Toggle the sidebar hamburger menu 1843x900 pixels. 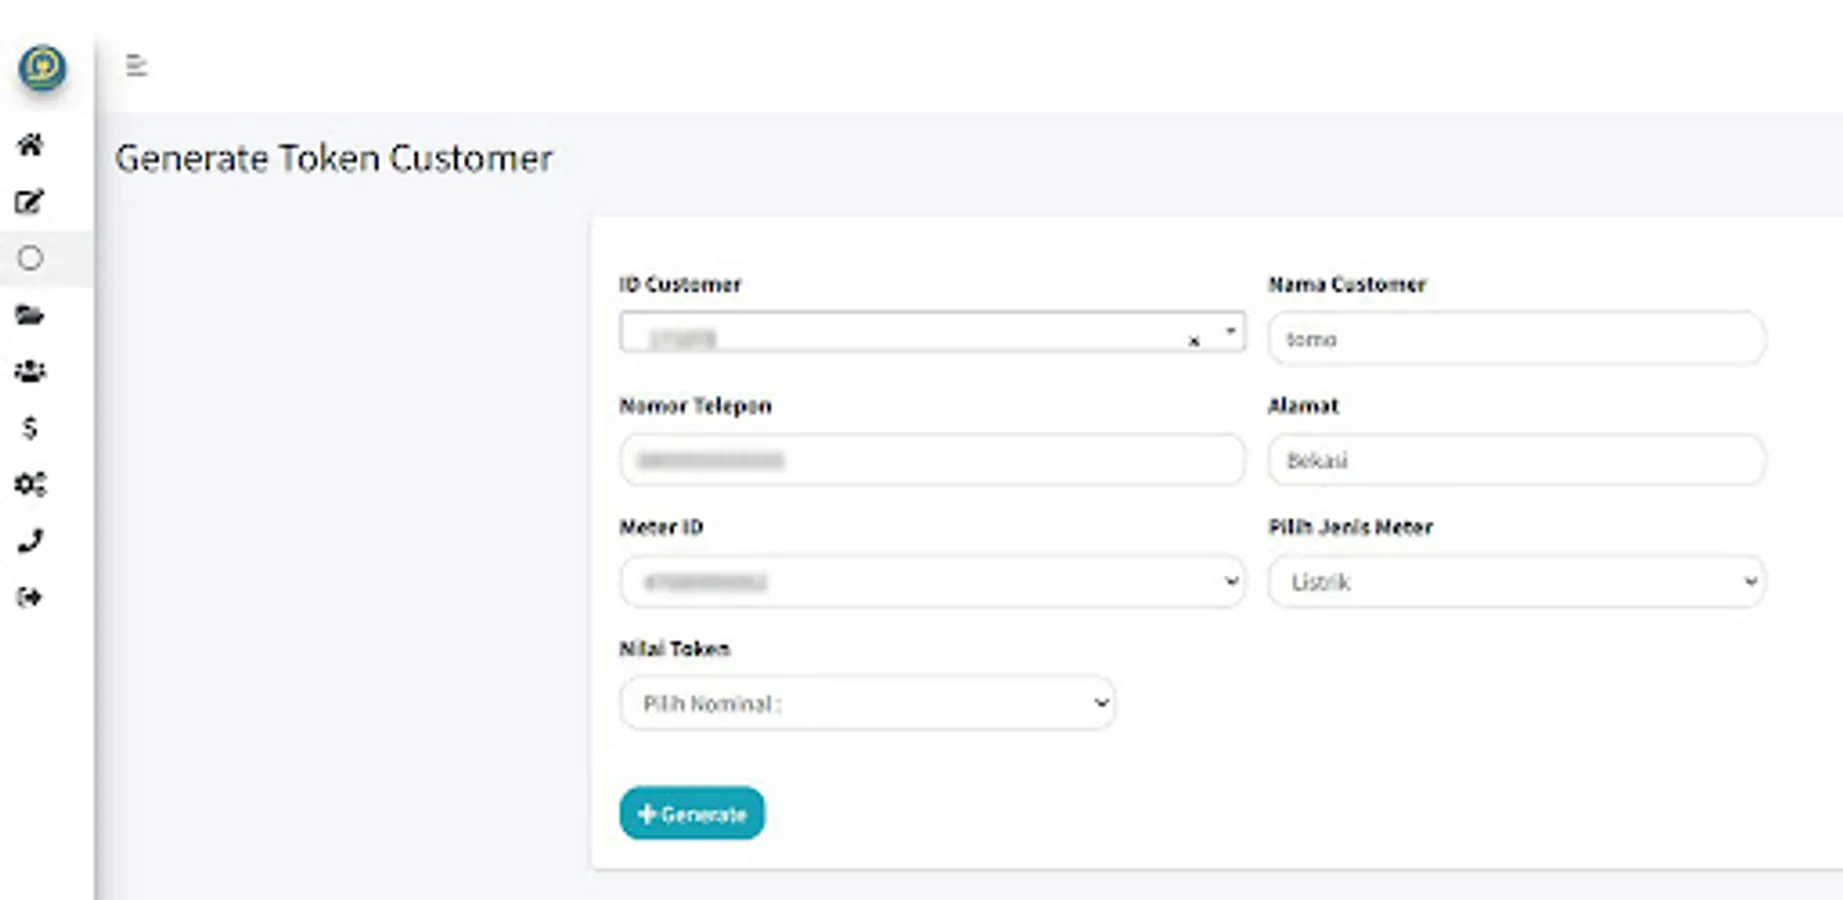(137, 66)
